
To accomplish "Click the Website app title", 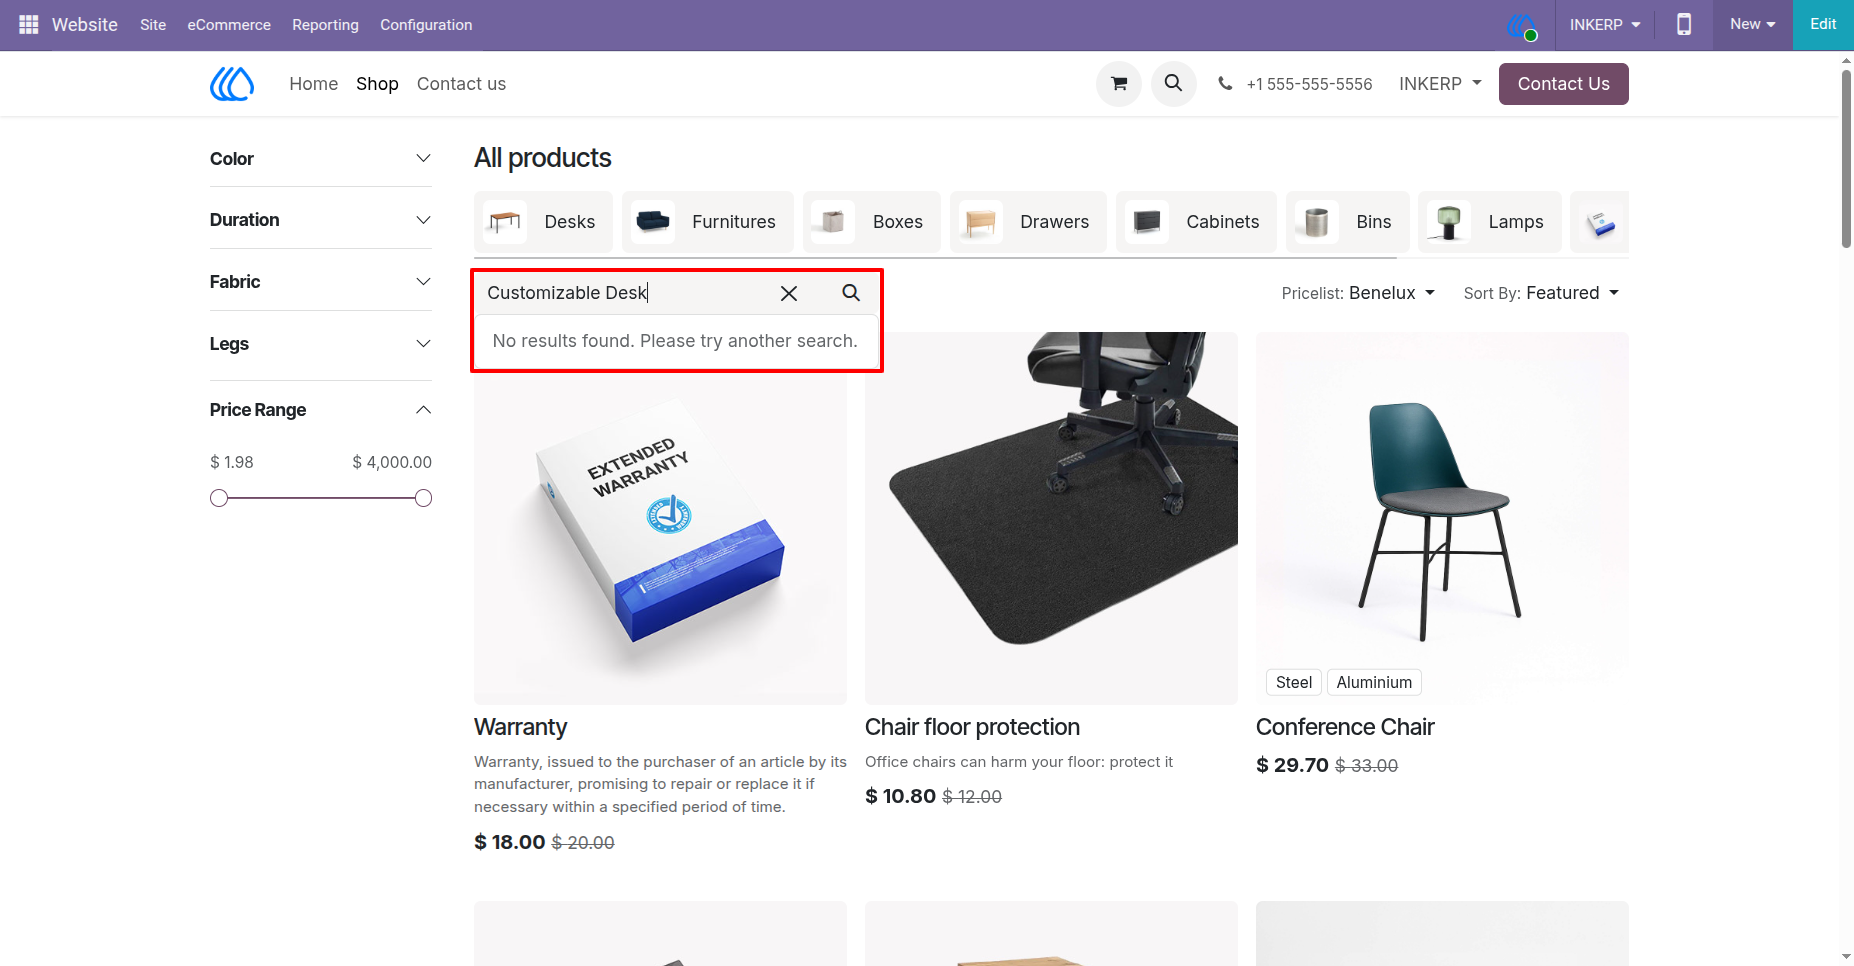I will (85, 25).
